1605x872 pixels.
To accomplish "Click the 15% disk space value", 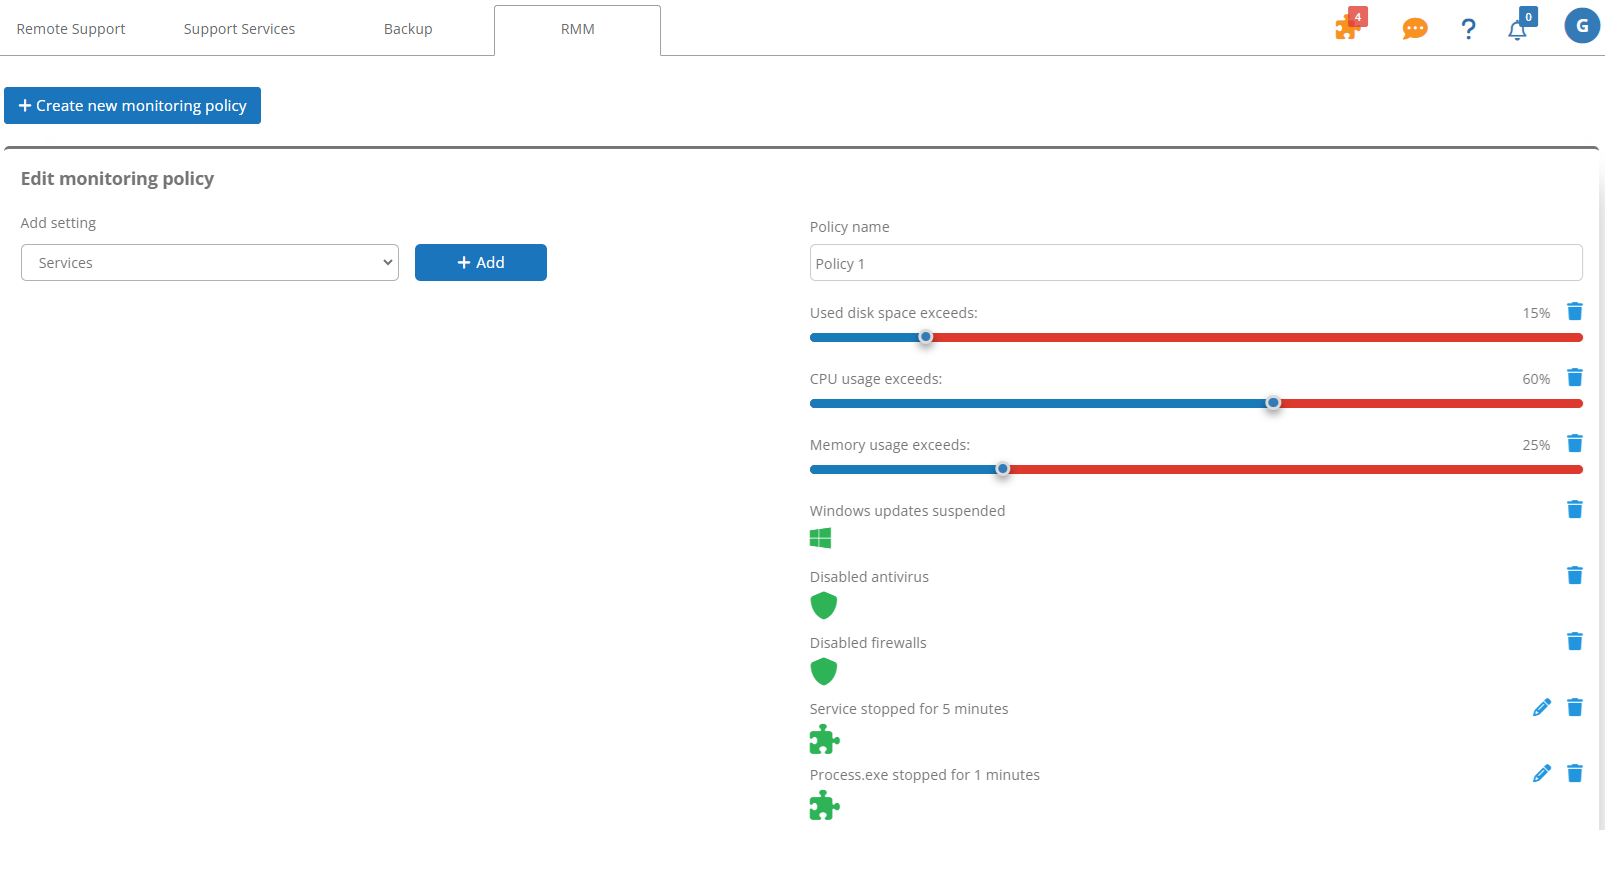I will click(x=1536, y=313).
